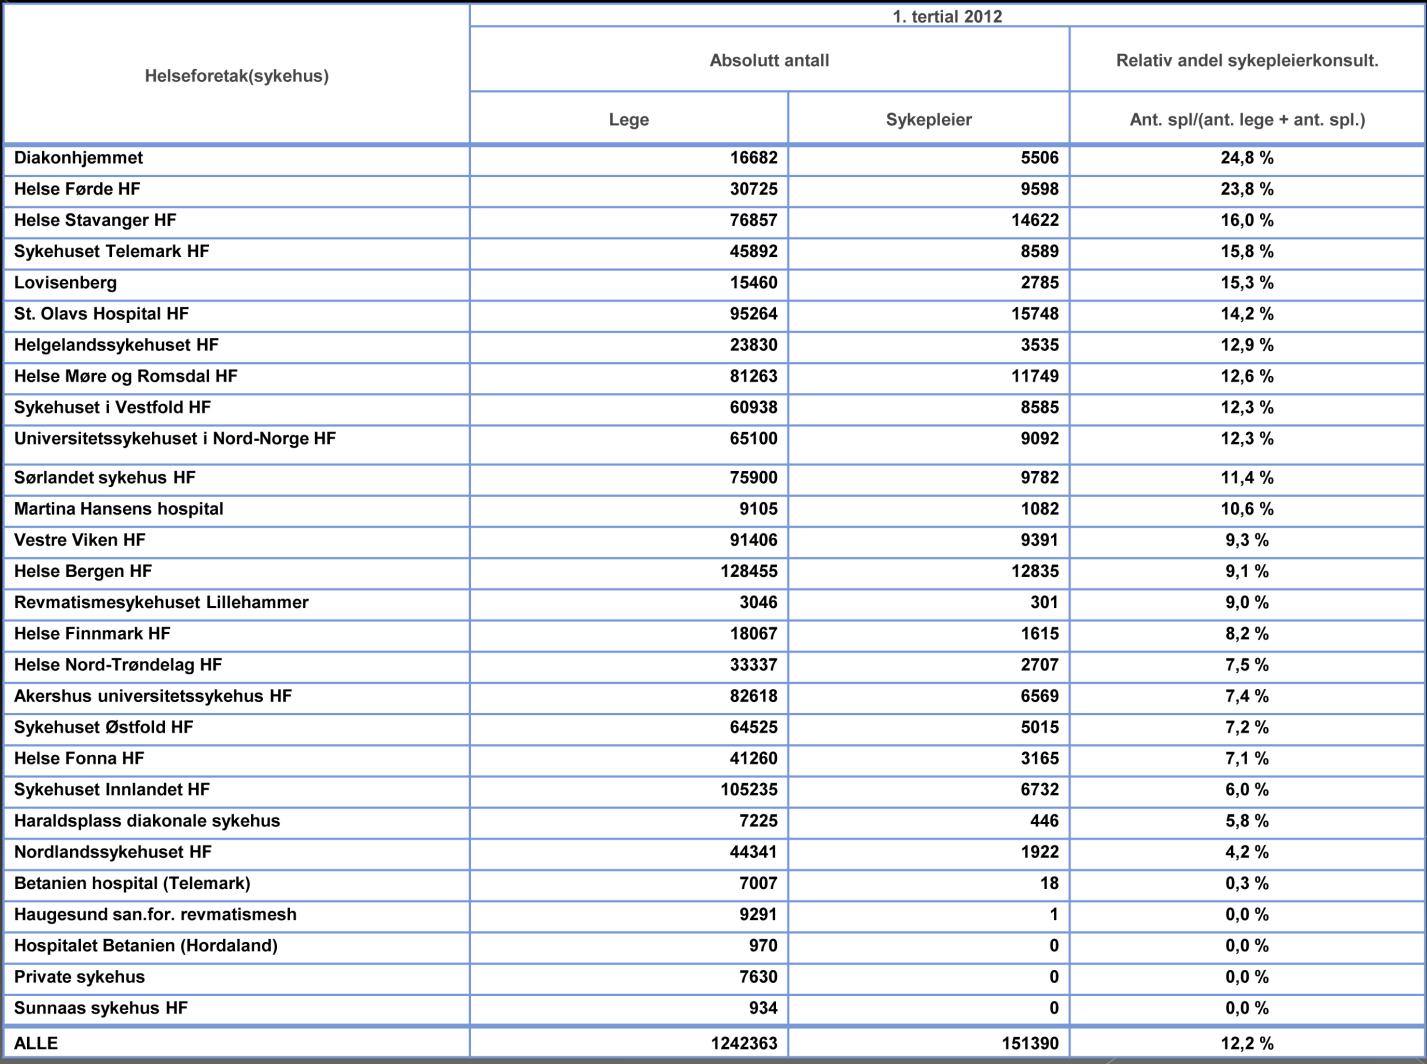
Task: Click the 'Ant. spl/(ant. lege + ant. spl.)' header
Action: (1247, 120)
